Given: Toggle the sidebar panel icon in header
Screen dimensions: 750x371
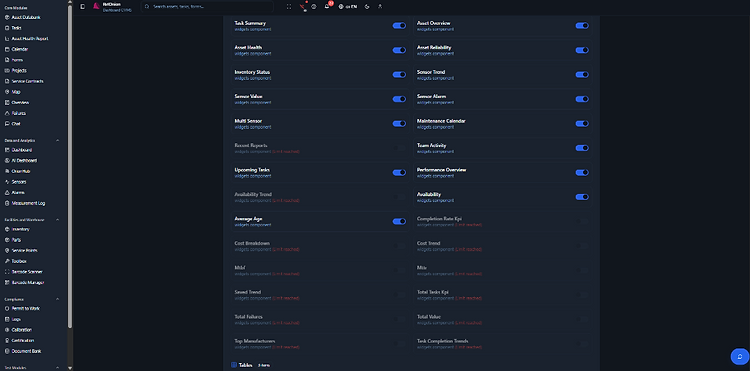Looking at the screenshot, I should coord(82,7).
